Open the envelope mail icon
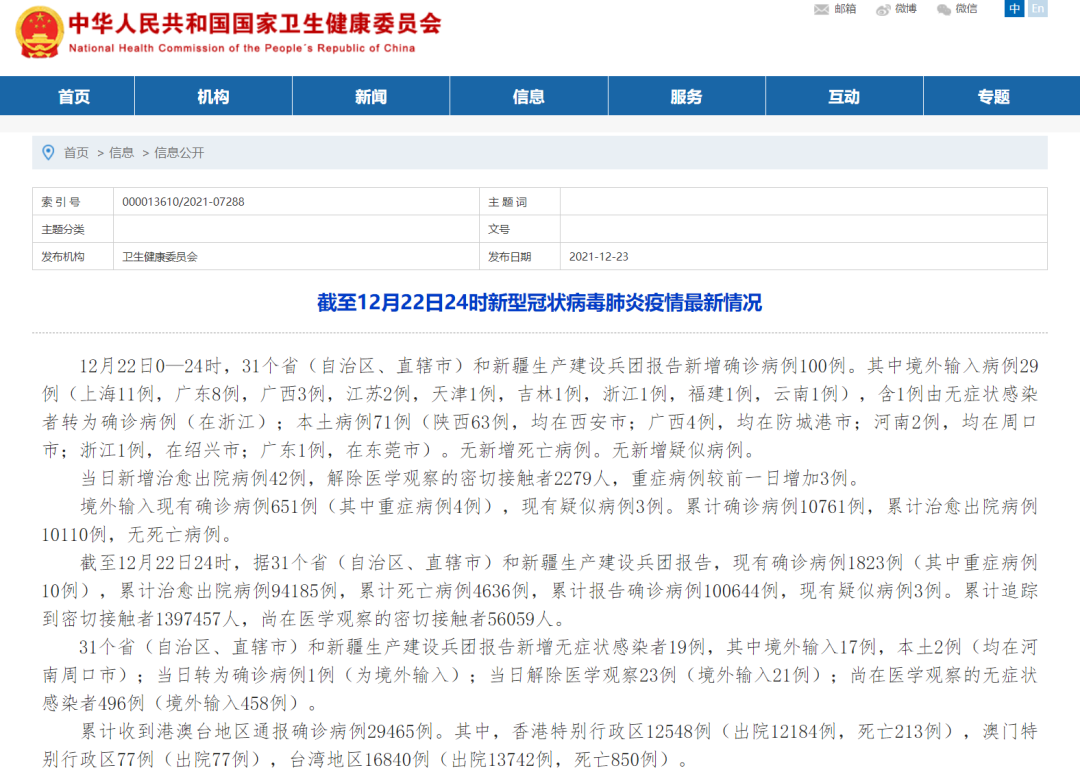 [821, 9]
